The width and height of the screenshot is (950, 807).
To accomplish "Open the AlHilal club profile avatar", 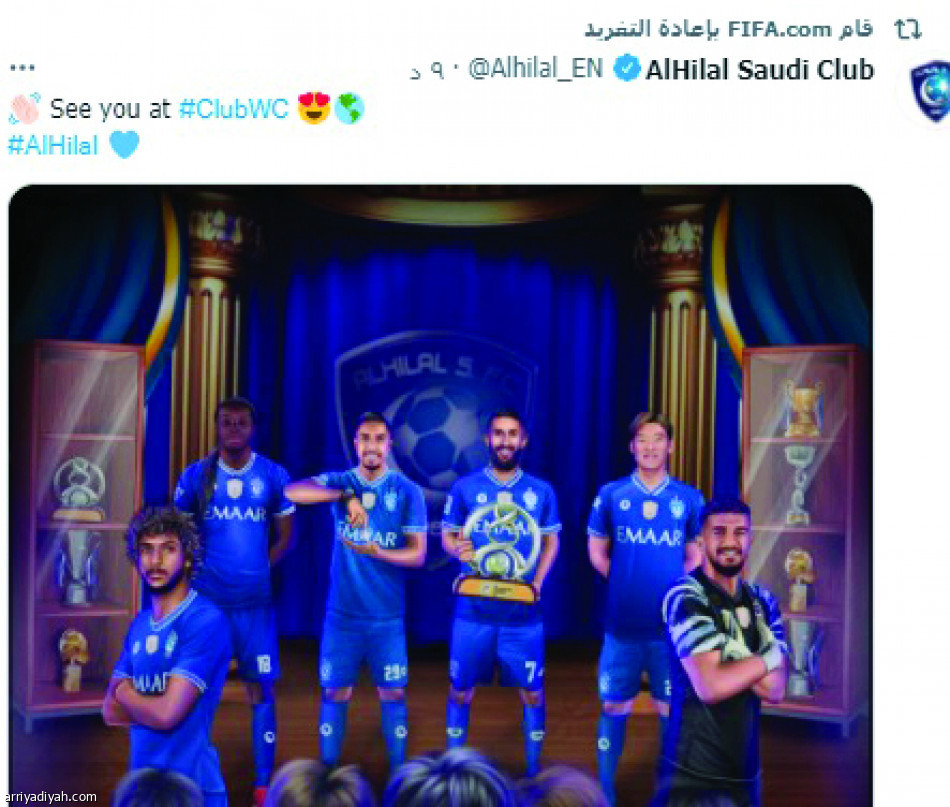I will [930, 91].
